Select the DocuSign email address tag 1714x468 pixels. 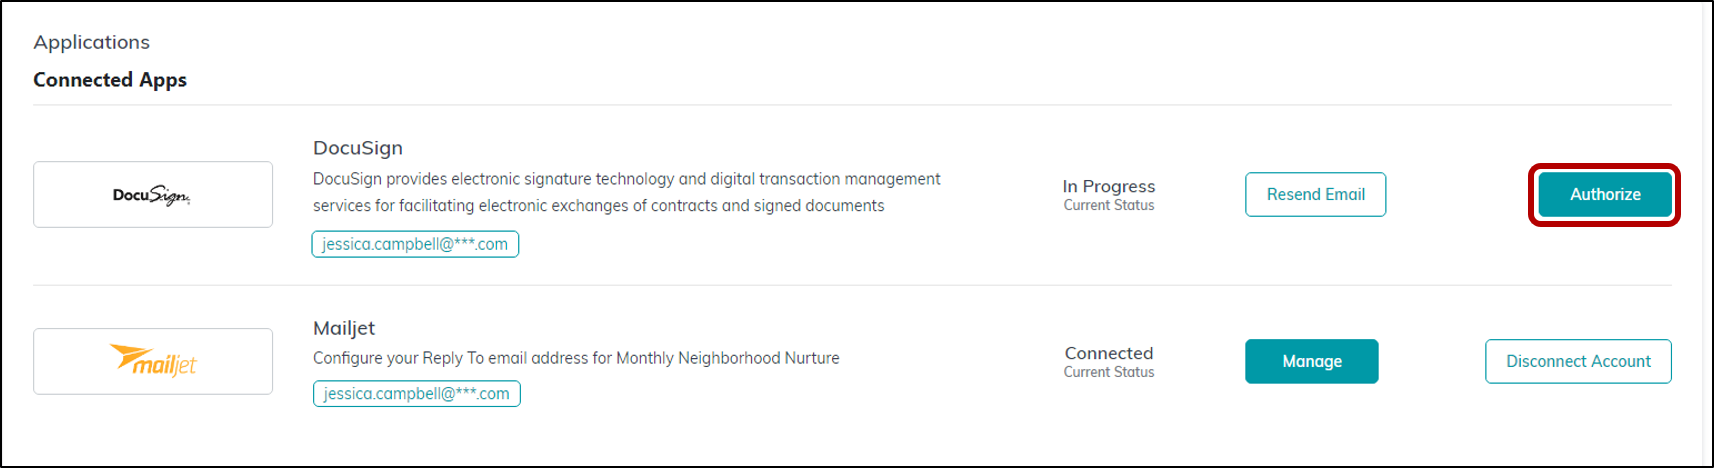click(415, 244)
